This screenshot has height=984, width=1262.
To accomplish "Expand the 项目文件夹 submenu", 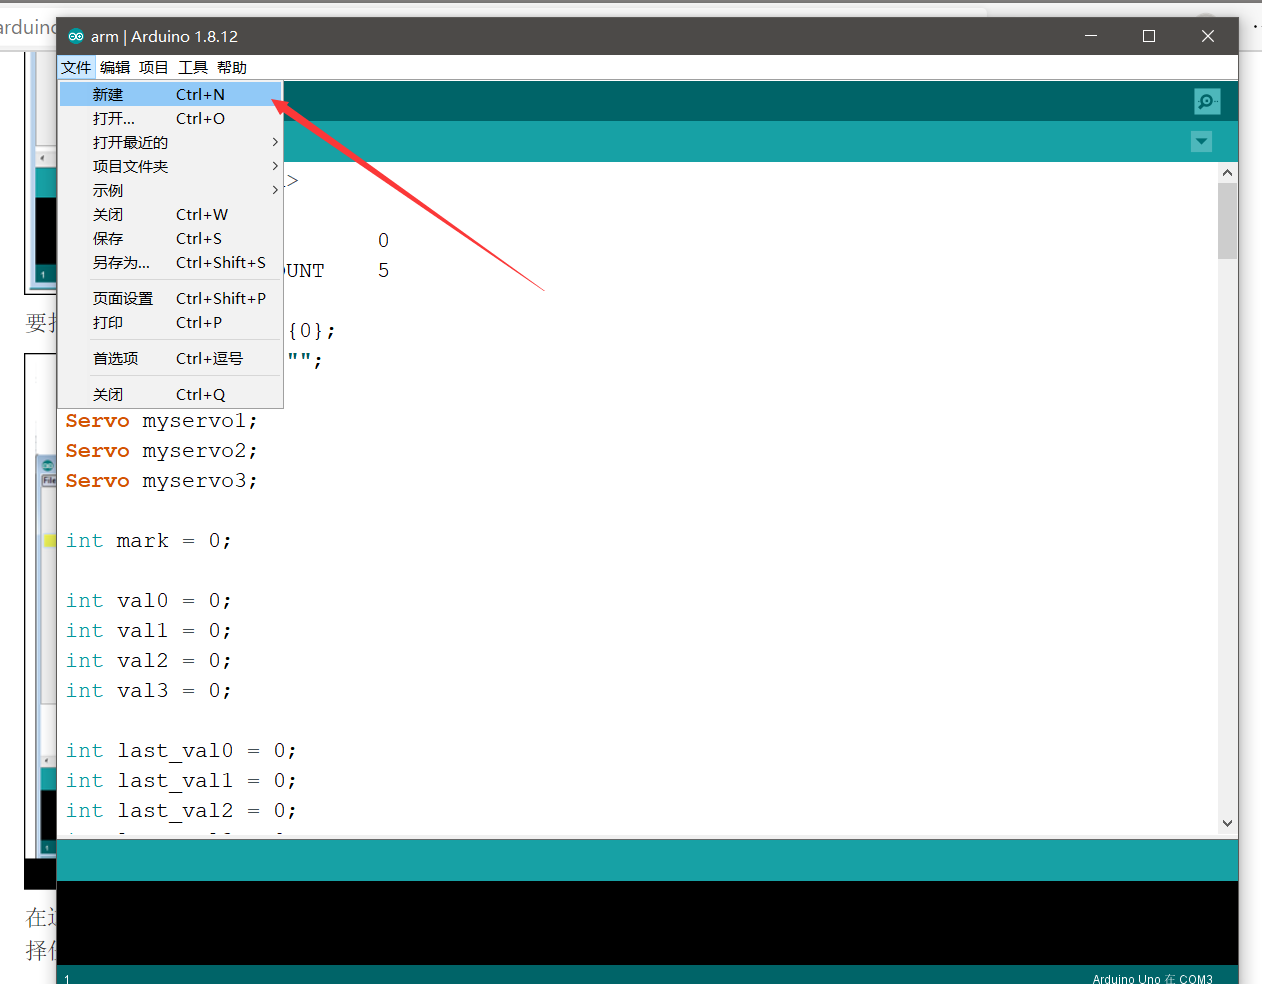I will pyautogui.click(x=171, y=166).
